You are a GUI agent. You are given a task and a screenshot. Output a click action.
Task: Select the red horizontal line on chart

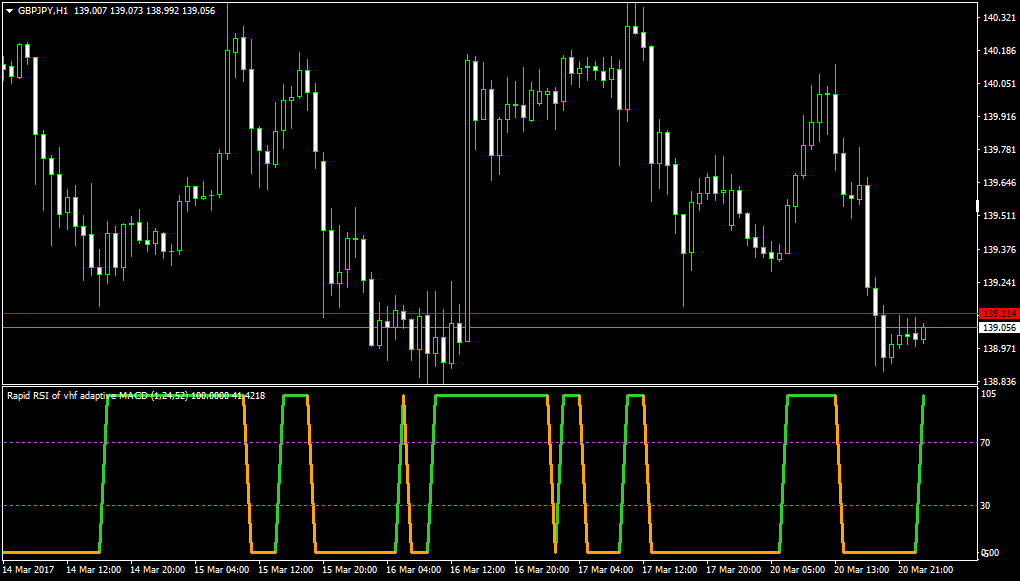(x=490, y=314)
